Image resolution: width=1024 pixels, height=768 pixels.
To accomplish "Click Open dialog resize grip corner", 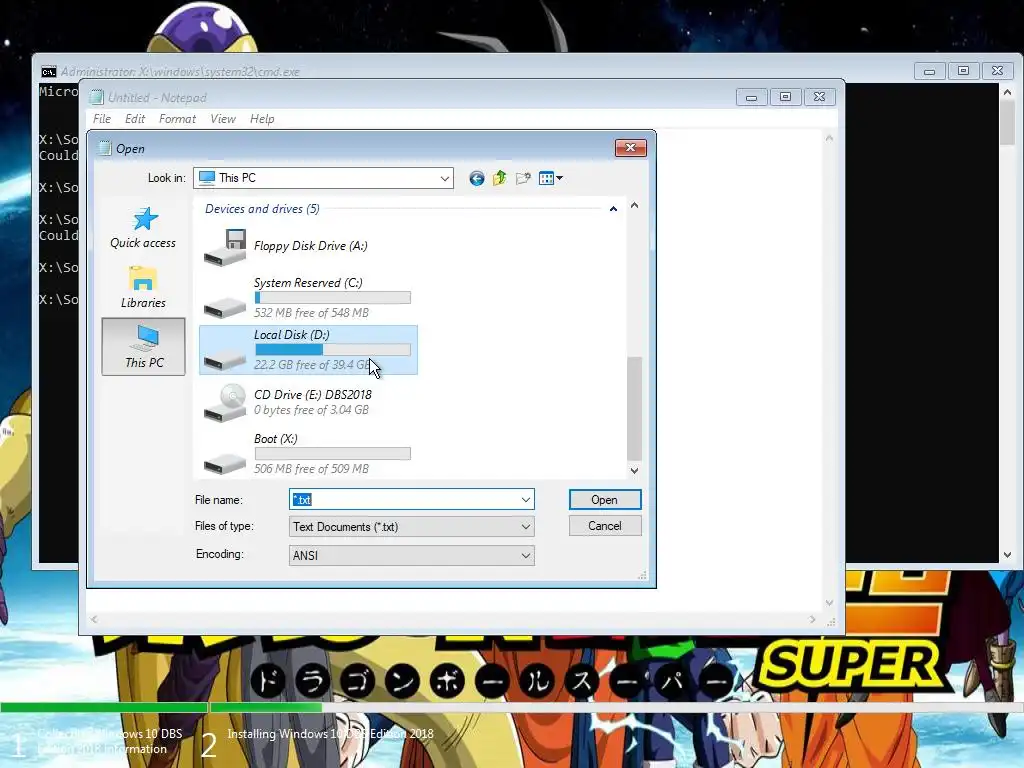I will tap(643, 575).
